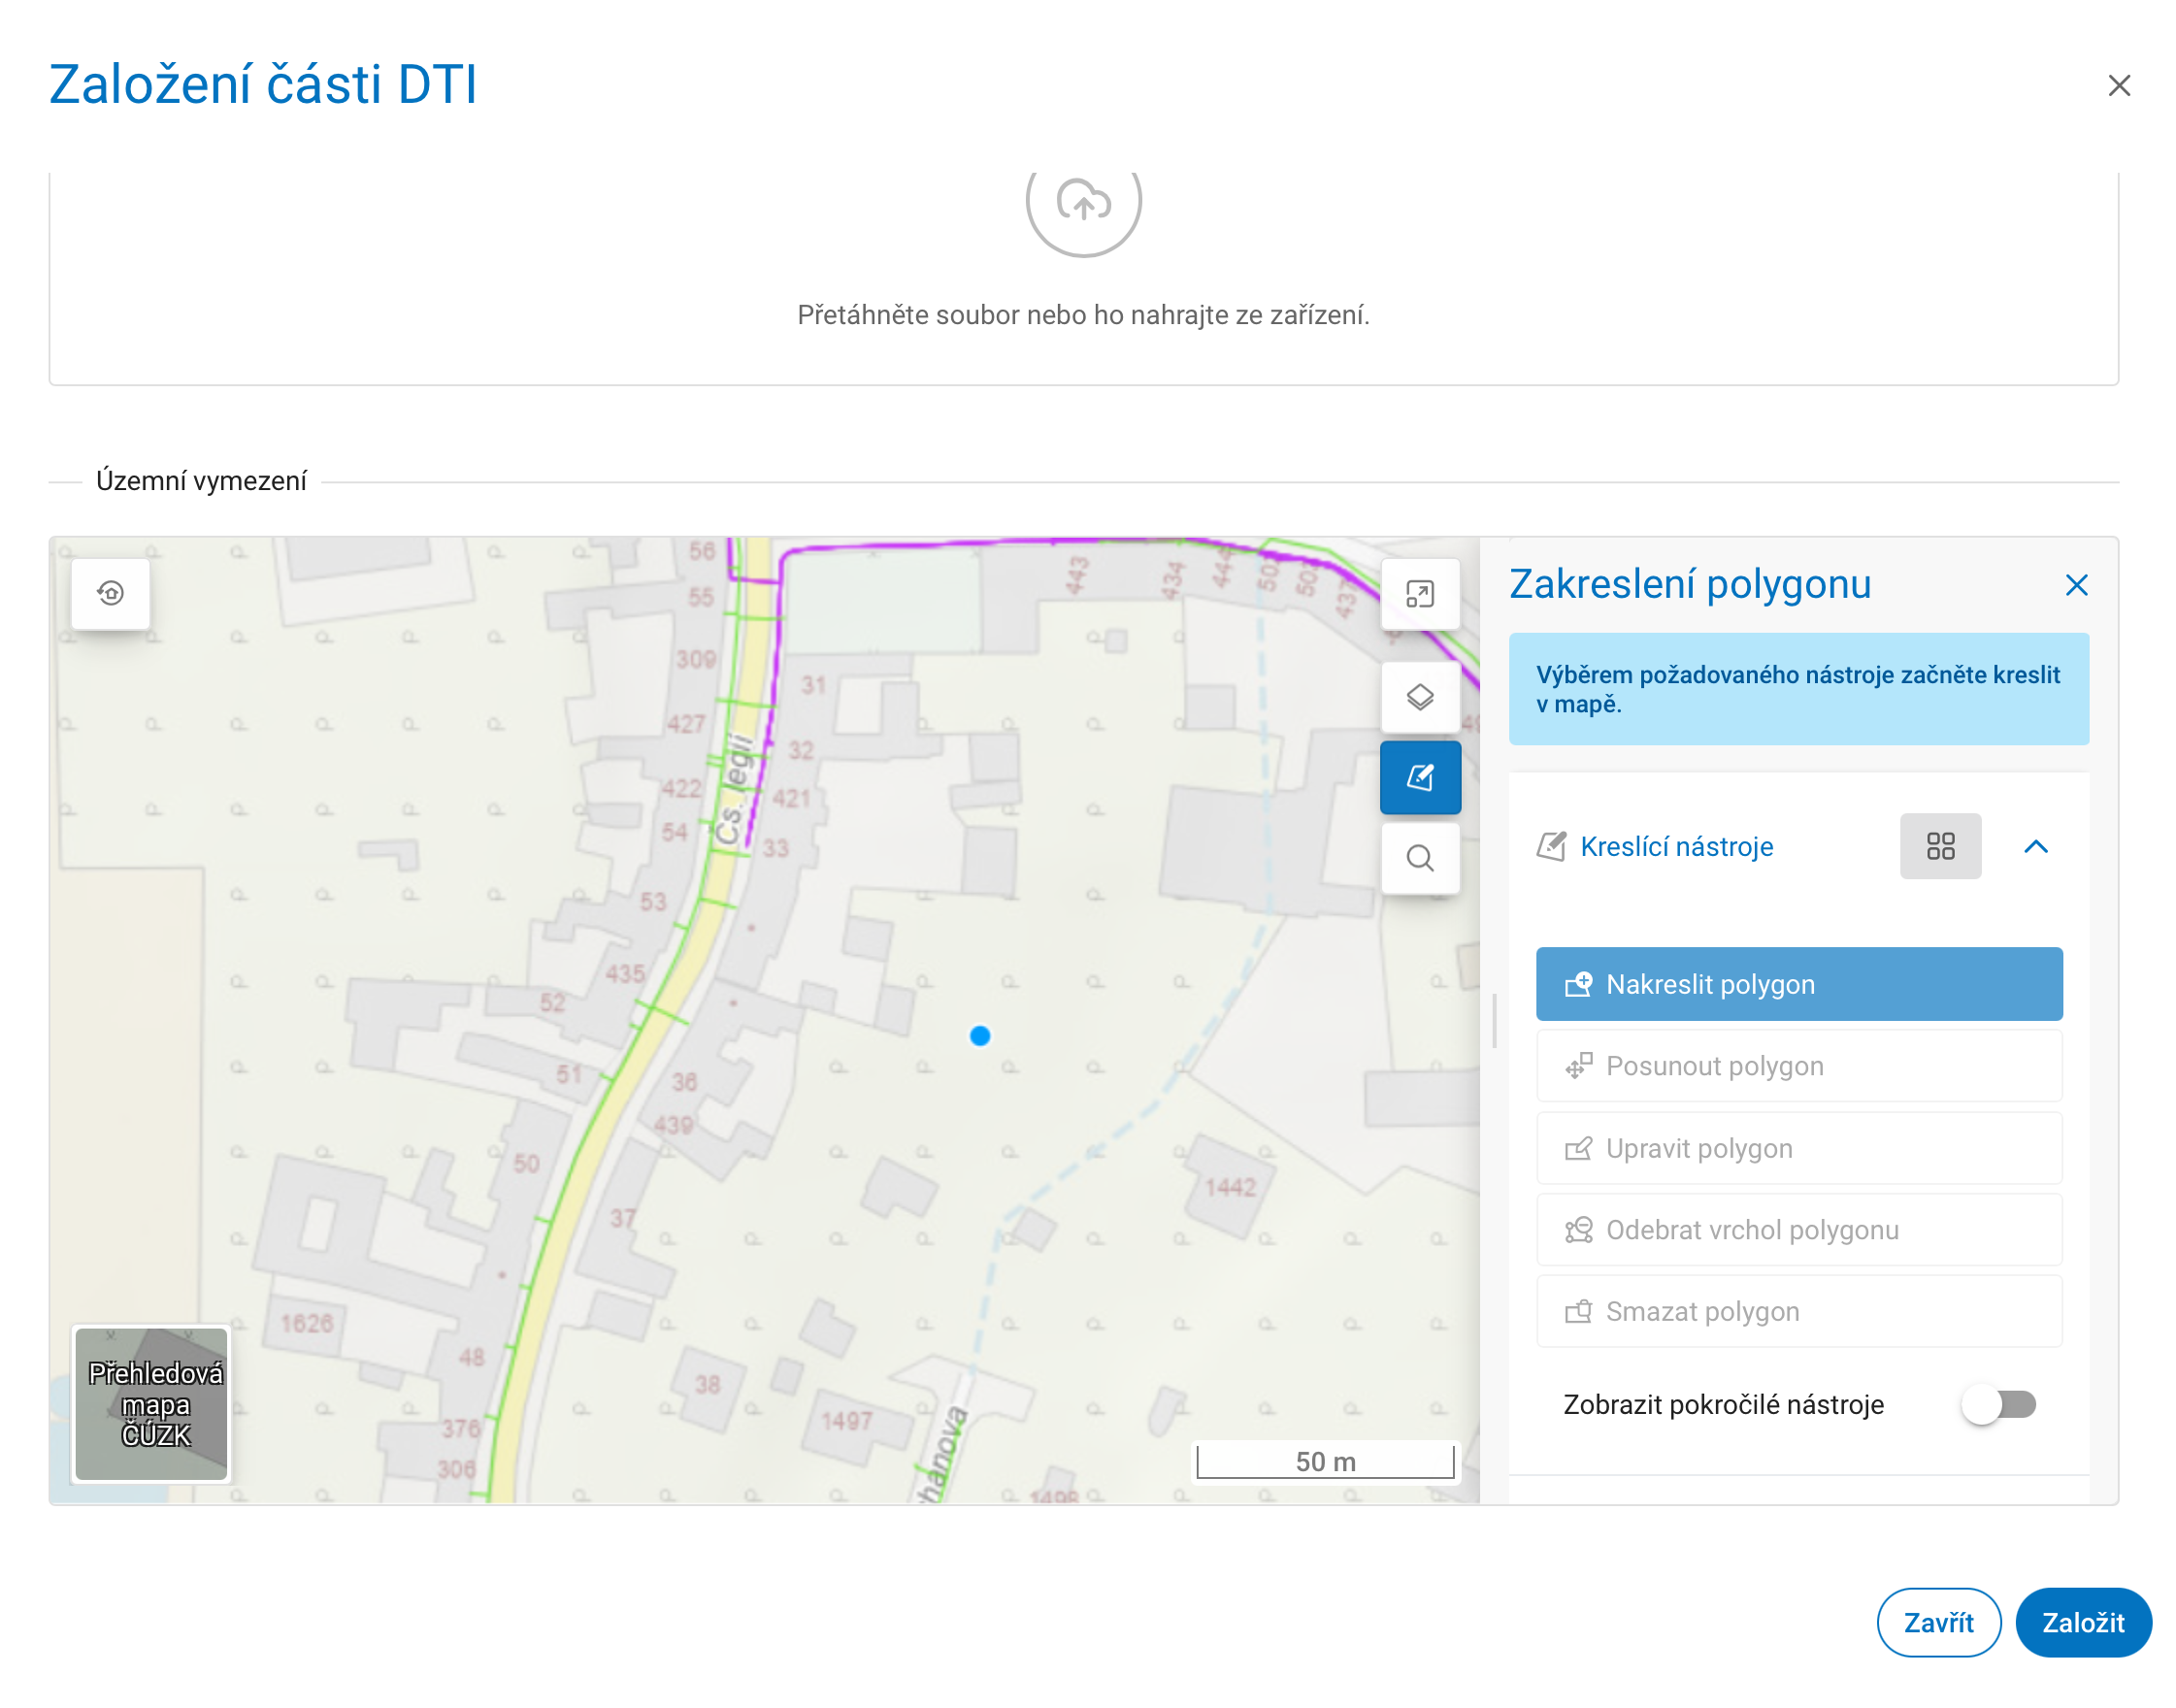The height and width of the screenshot is (1708, 2176).
Task: Click parcel label 1626 on map
Action: tap(306, 1323)
